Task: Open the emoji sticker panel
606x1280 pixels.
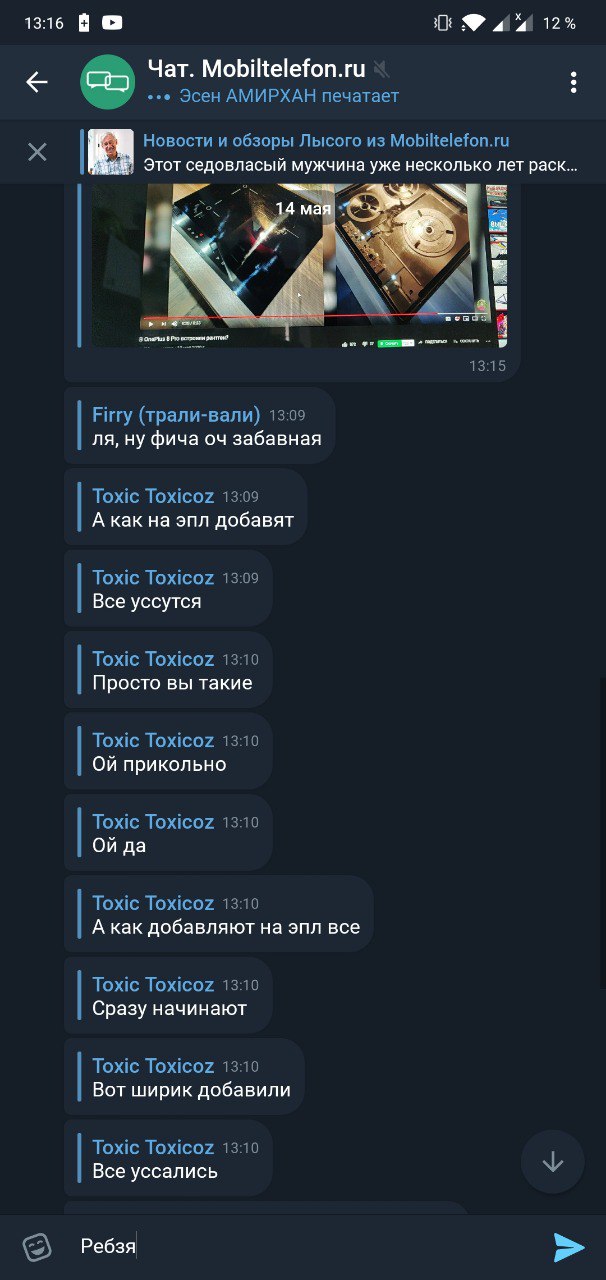Action: click(x=37, y=1246)
